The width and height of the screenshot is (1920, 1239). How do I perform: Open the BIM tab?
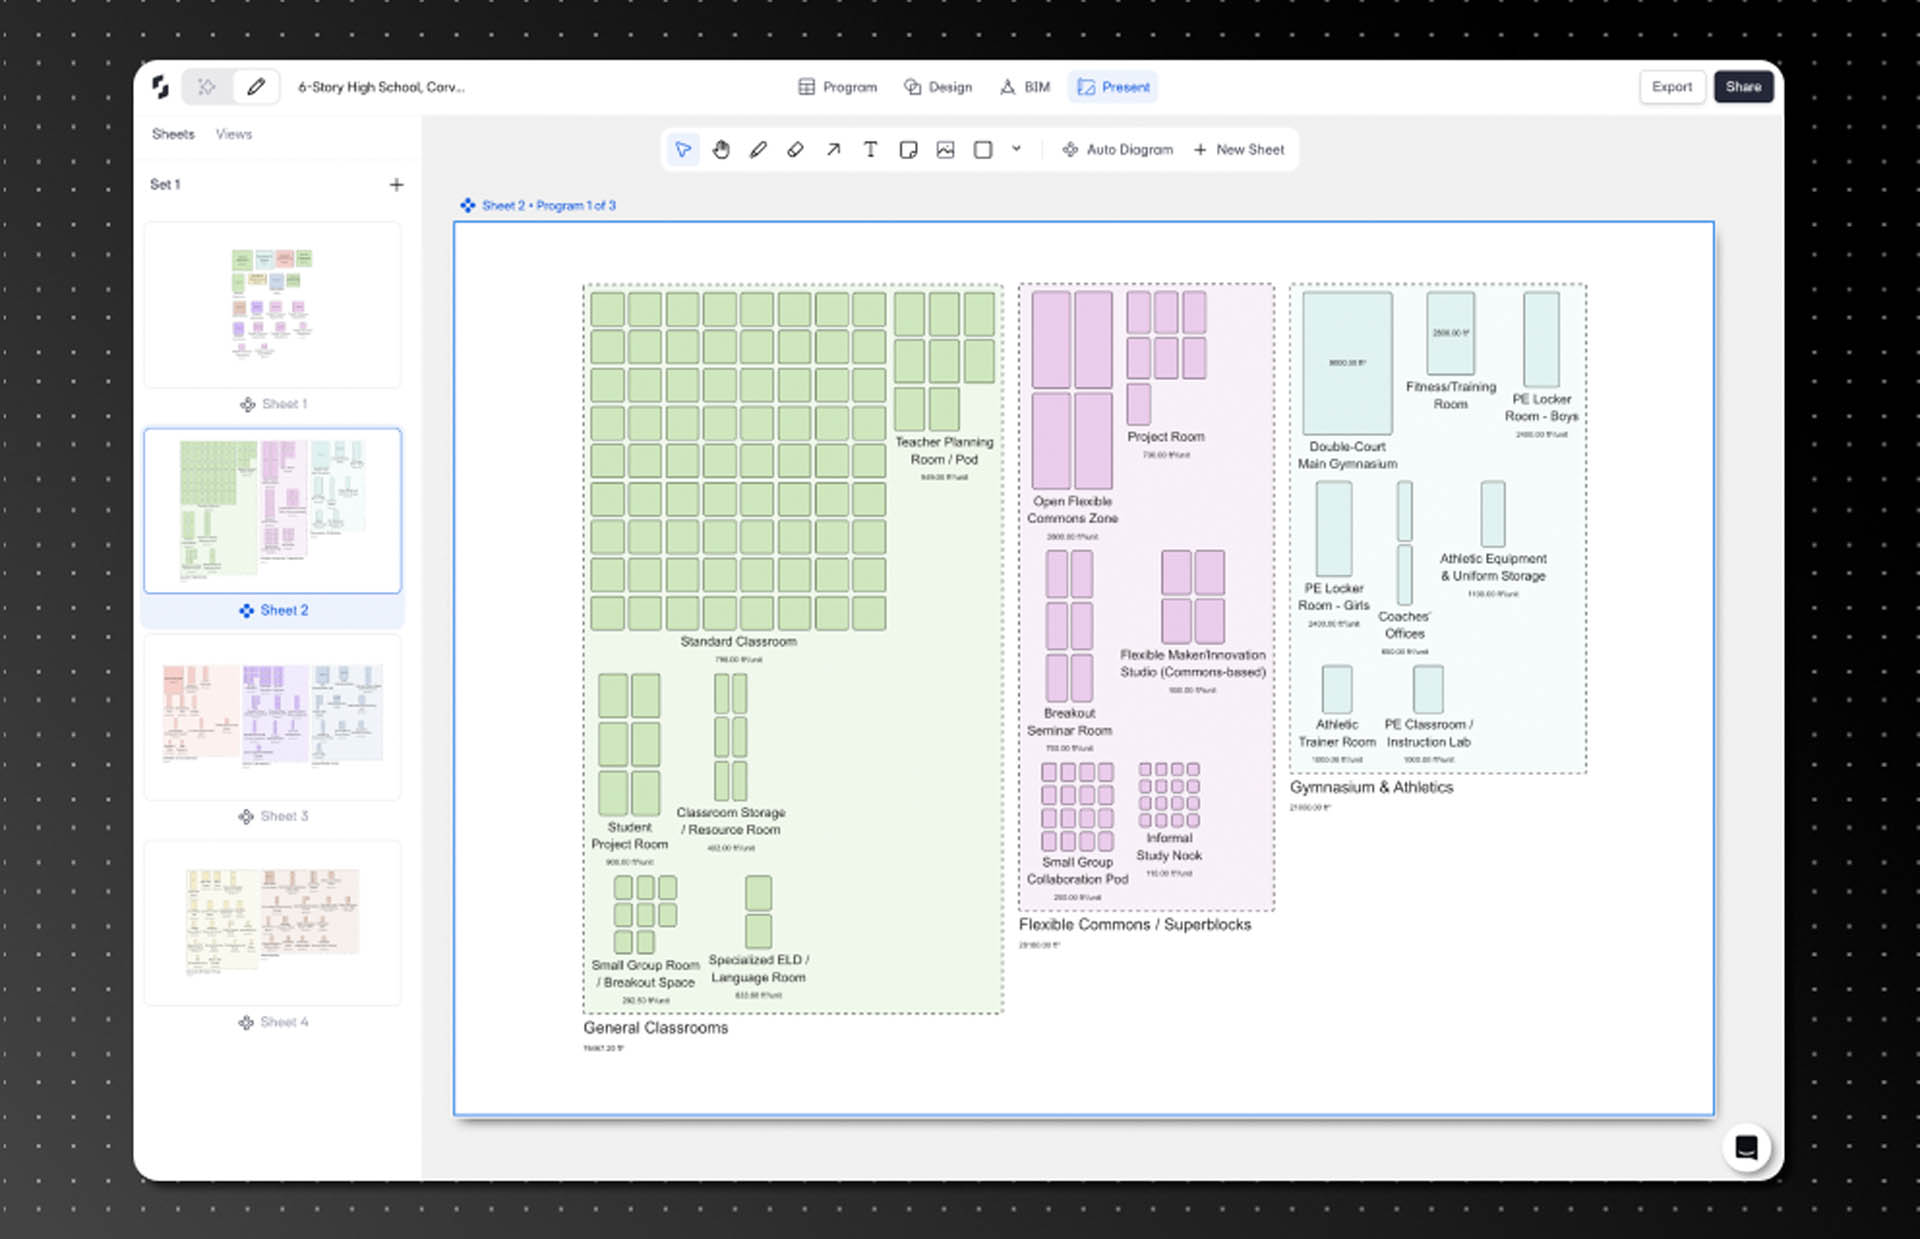coord(1025,87)
